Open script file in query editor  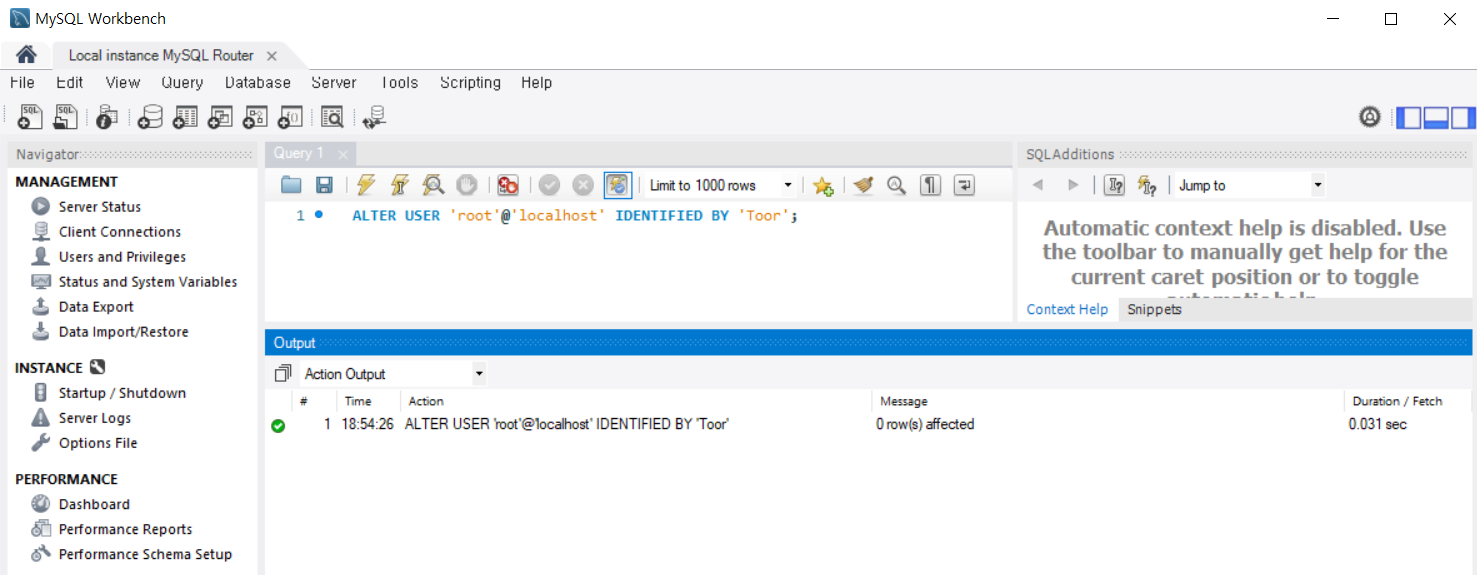click(291, 185)
